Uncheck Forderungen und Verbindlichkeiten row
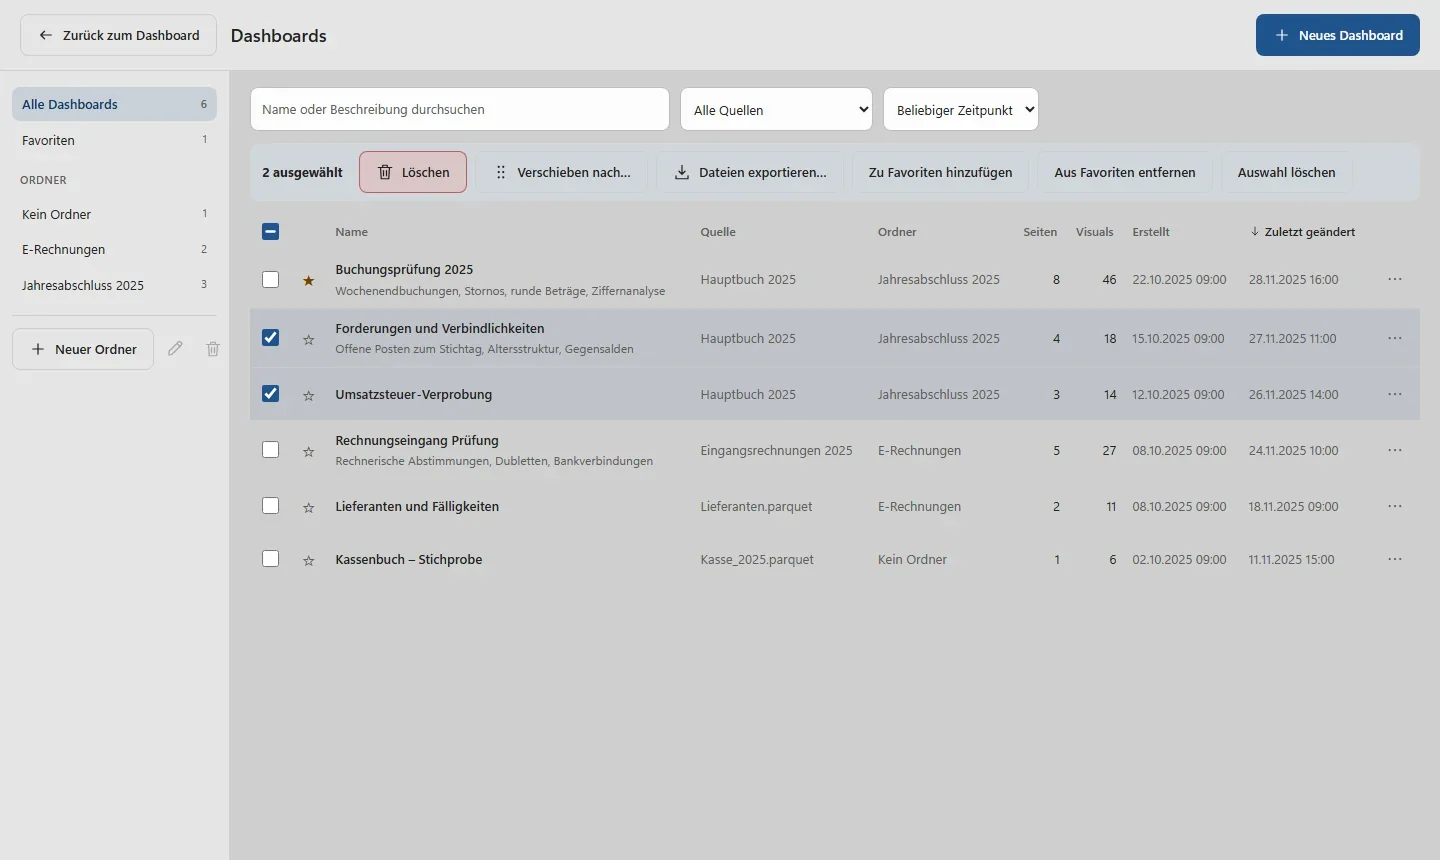The width and height of the screenshot is (1440, 860). click(x=270, y=338)
